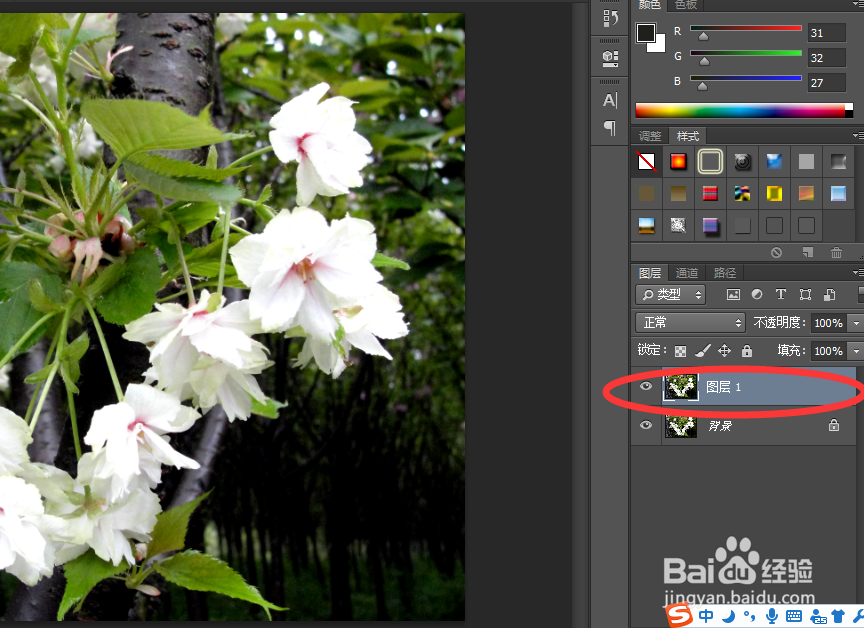This screenshot has height=628, width=864.
Task: Hide 图层 1 using its eye icon
Action: [646, 386]
